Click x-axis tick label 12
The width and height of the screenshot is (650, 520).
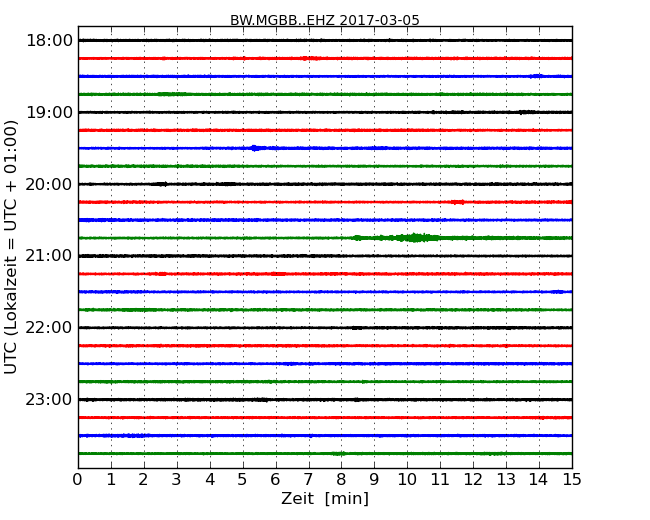[473, 480]
